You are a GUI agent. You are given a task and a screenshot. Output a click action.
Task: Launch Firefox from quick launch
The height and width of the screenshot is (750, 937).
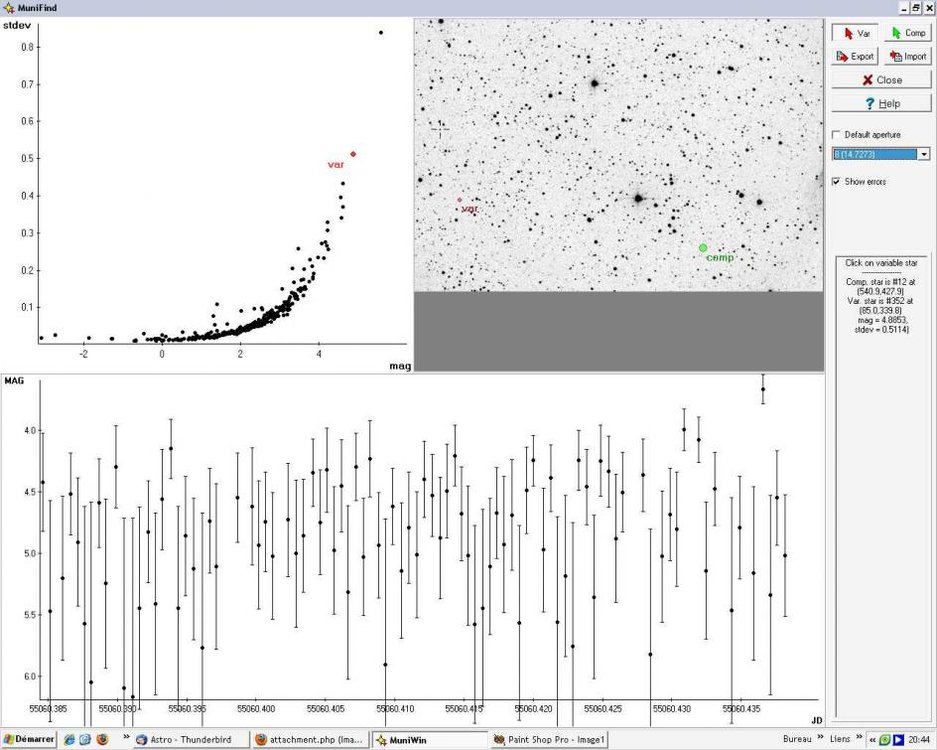(102, 740)
